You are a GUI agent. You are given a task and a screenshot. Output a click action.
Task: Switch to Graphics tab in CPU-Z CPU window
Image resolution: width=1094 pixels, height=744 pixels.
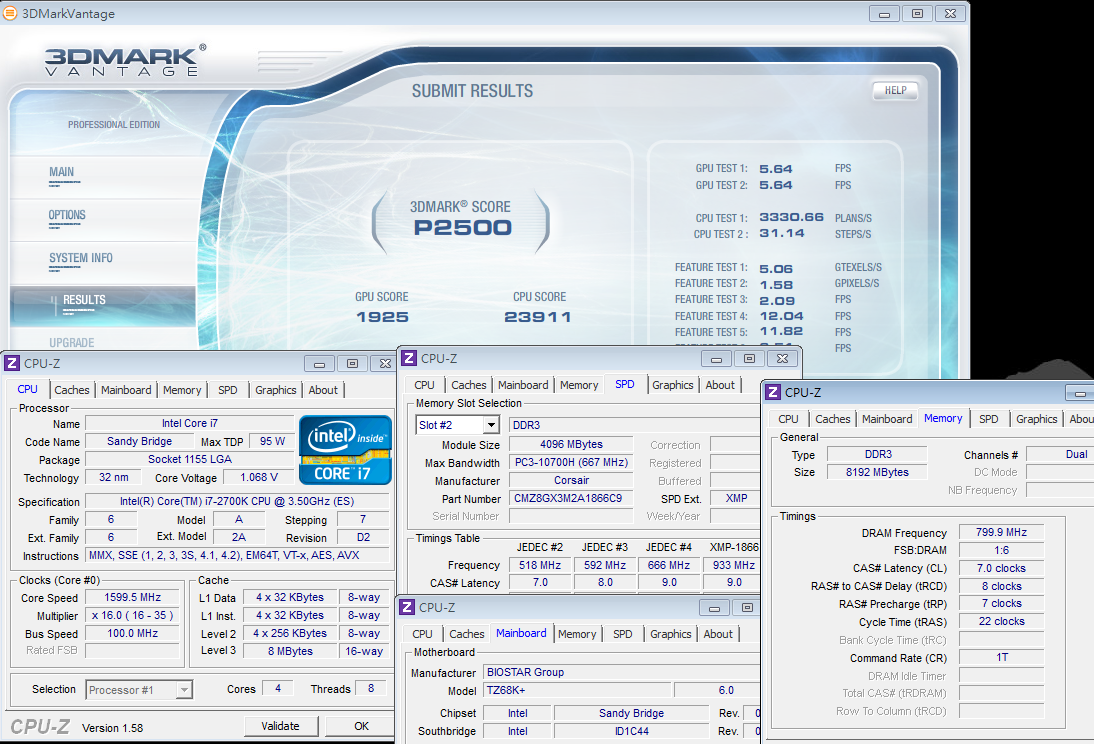point(276,390)
